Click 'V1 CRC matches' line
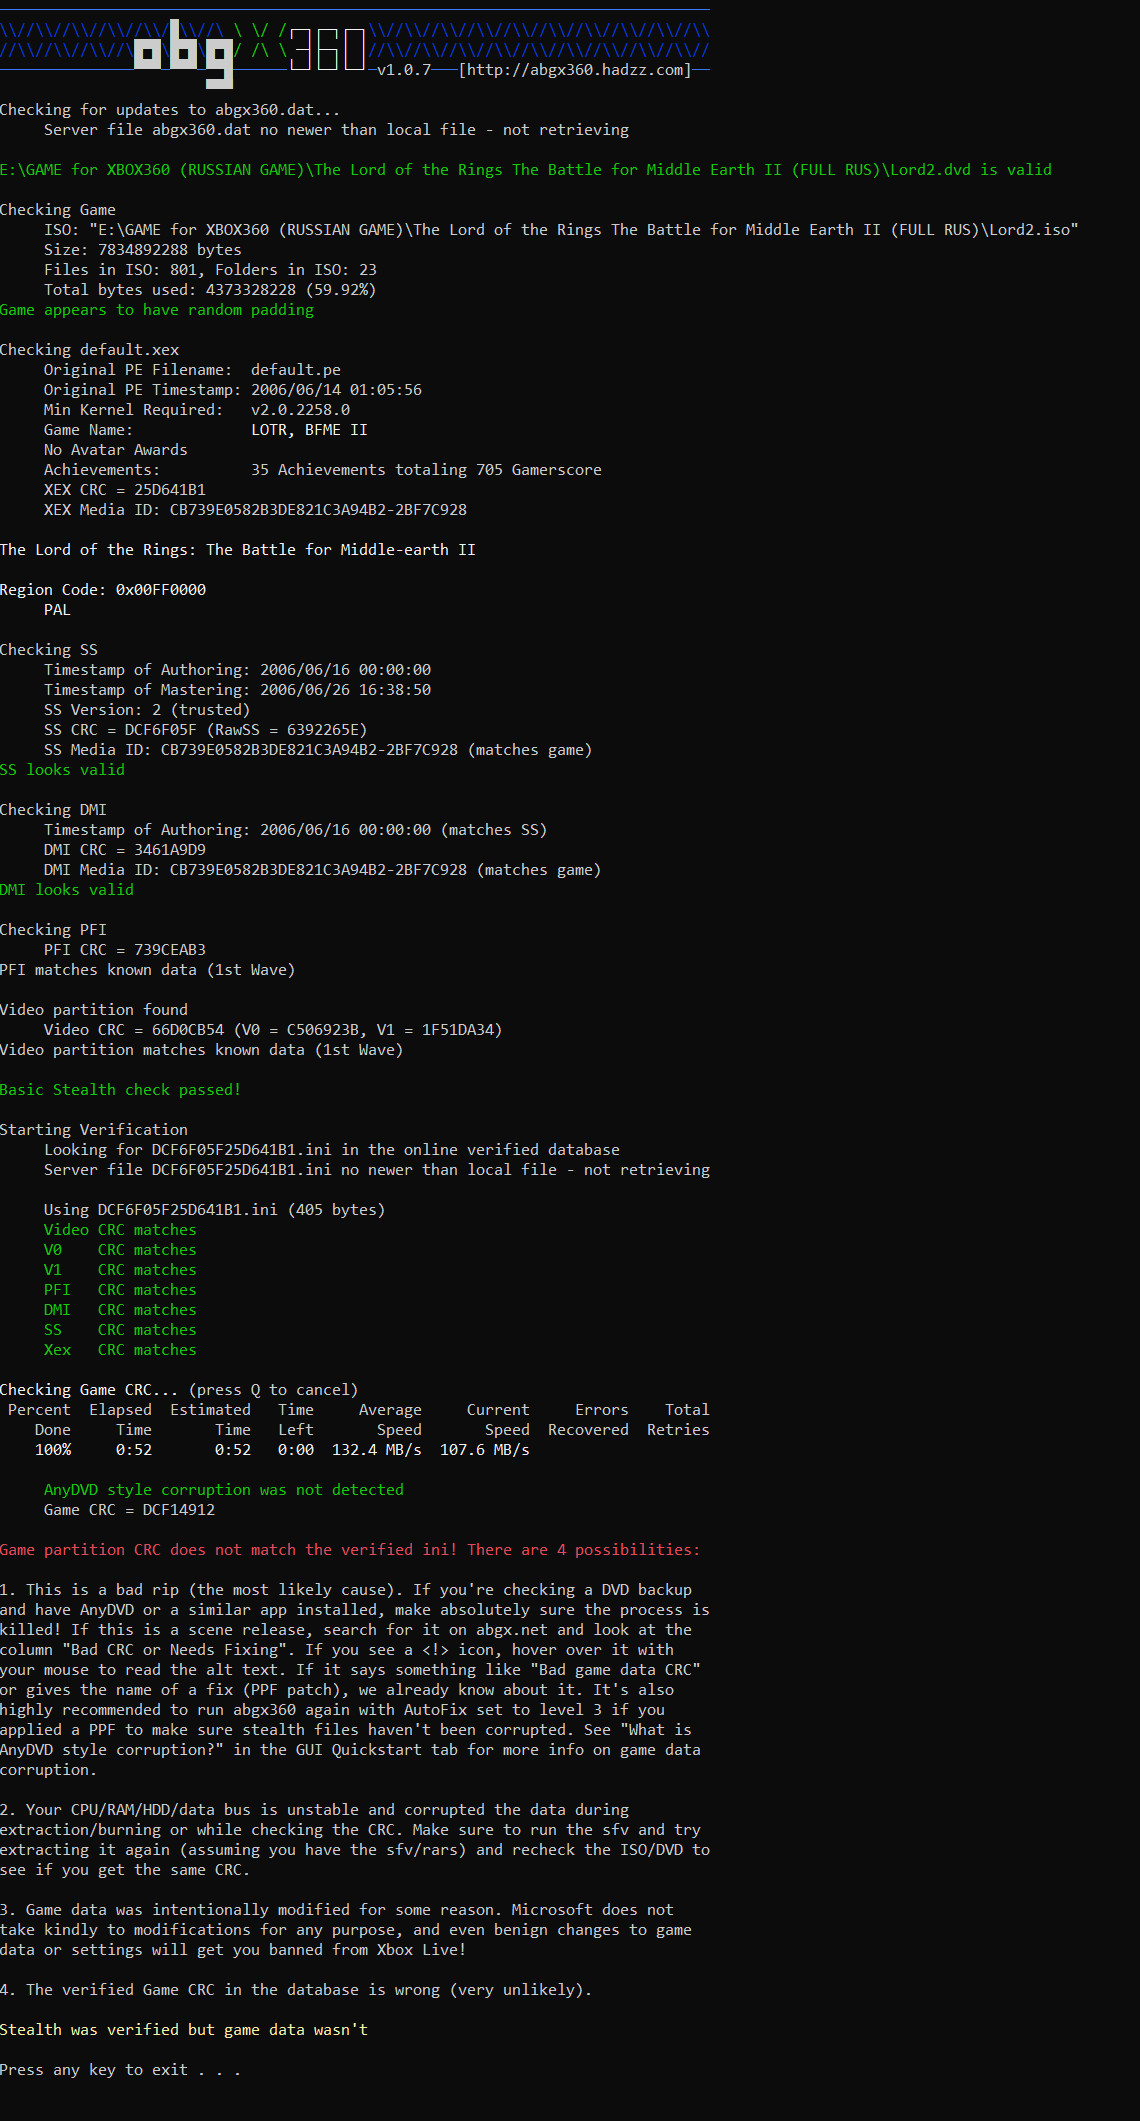 (120, 1270)
